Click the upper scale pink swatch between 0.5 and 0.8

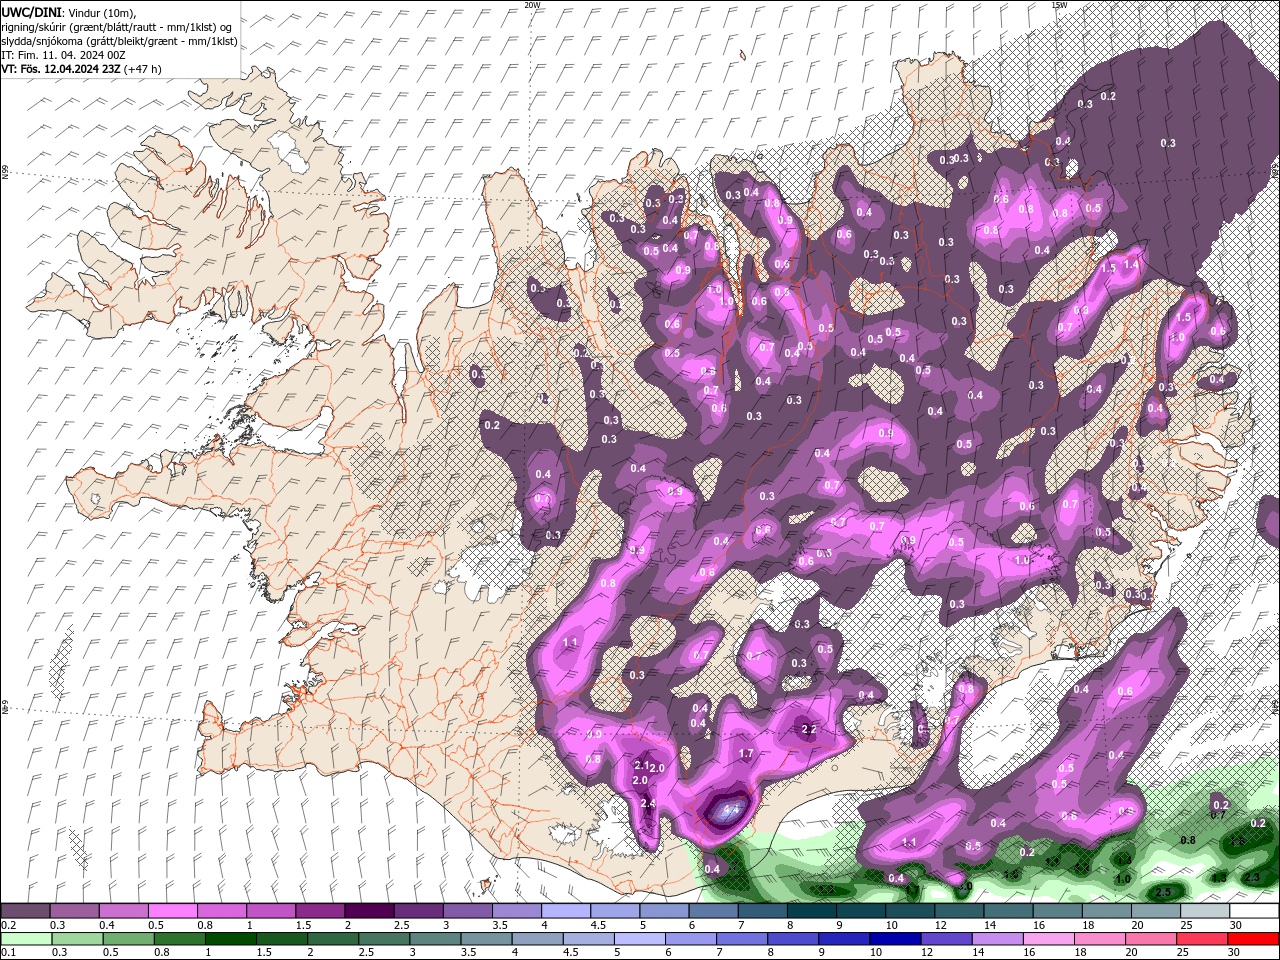point(172,911)
